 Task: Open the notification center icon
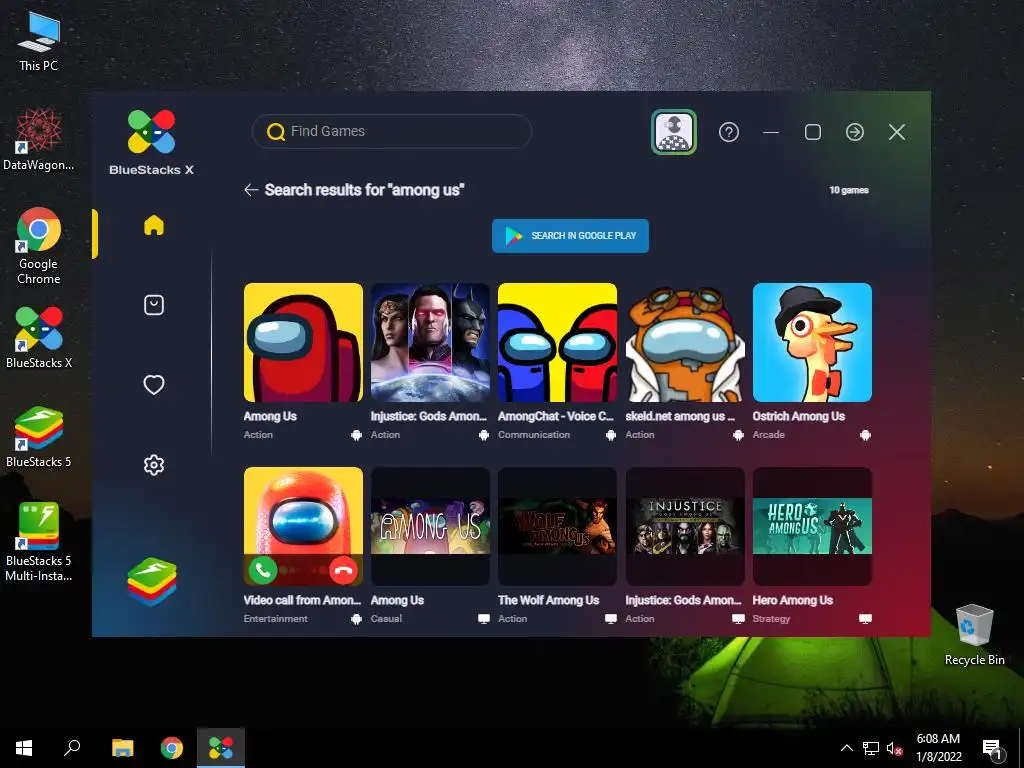pyautogui.click(x=992, y=750)
